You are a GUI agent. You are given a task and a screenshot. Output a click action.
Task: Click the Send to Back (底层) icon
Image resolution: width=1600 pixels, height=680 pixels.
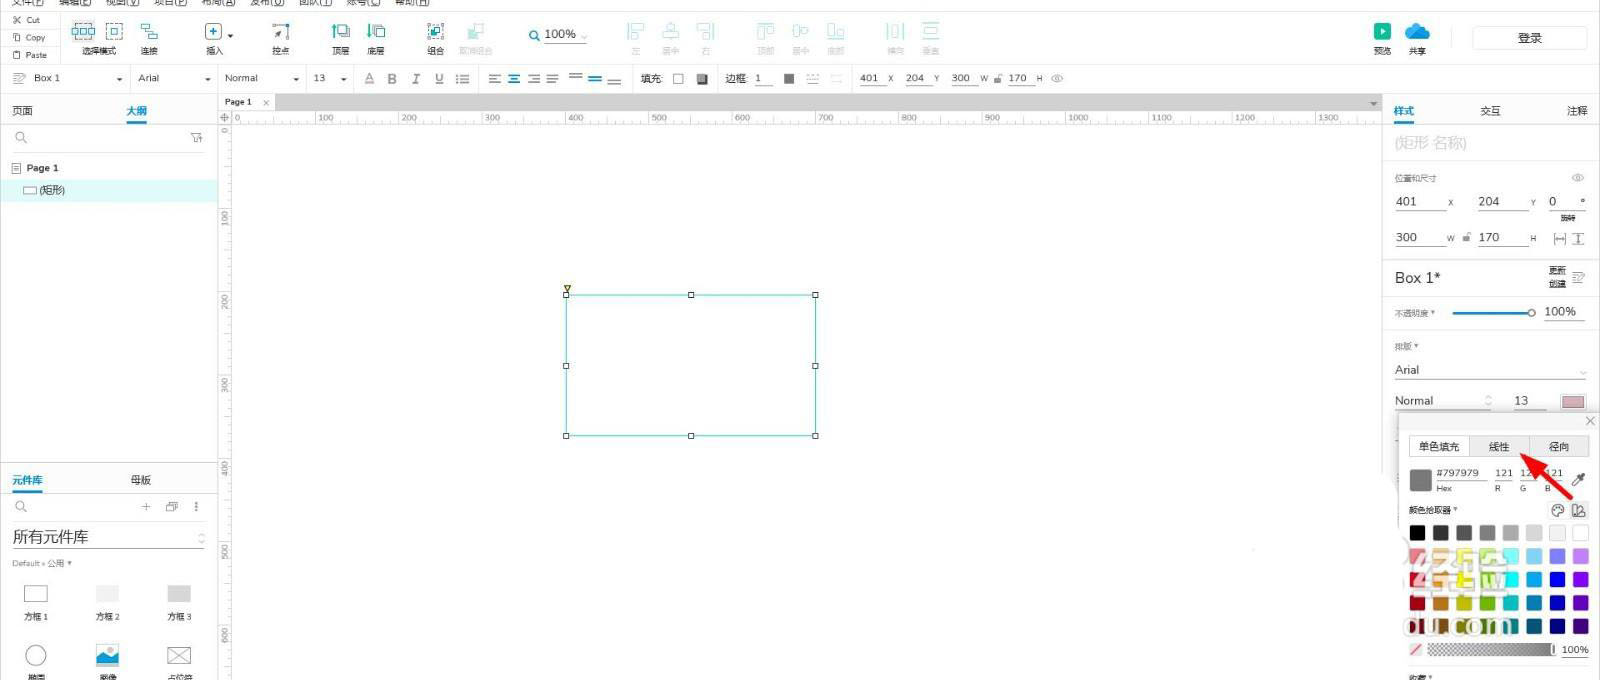pyautogui.click(x=376, y=33)
